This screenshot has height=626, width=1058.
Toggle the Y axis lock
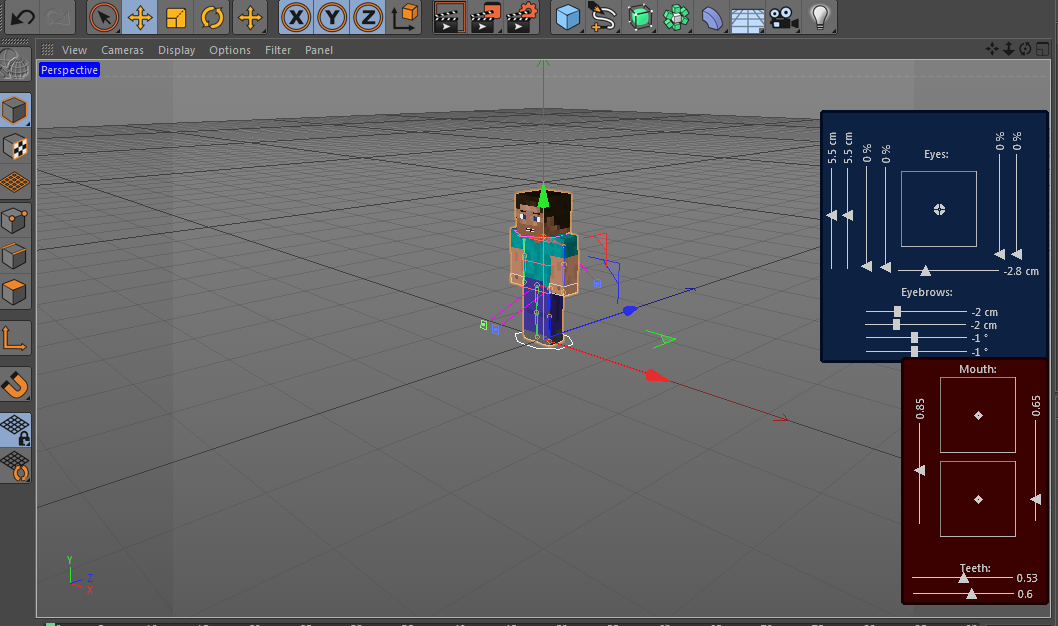click(332, 17)
